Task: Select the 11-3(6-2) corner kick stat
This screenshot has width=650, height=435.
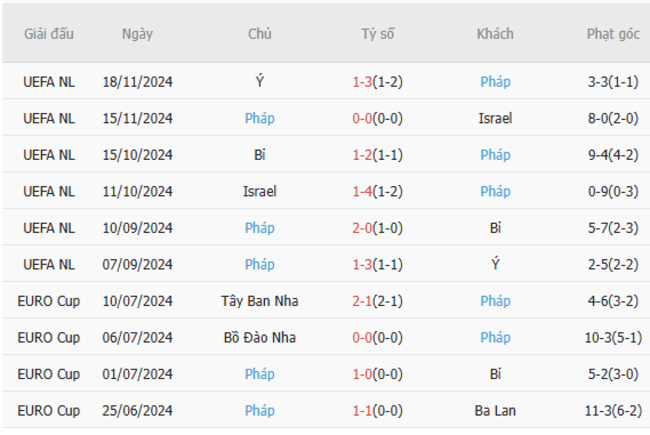Action: (613, 411)
